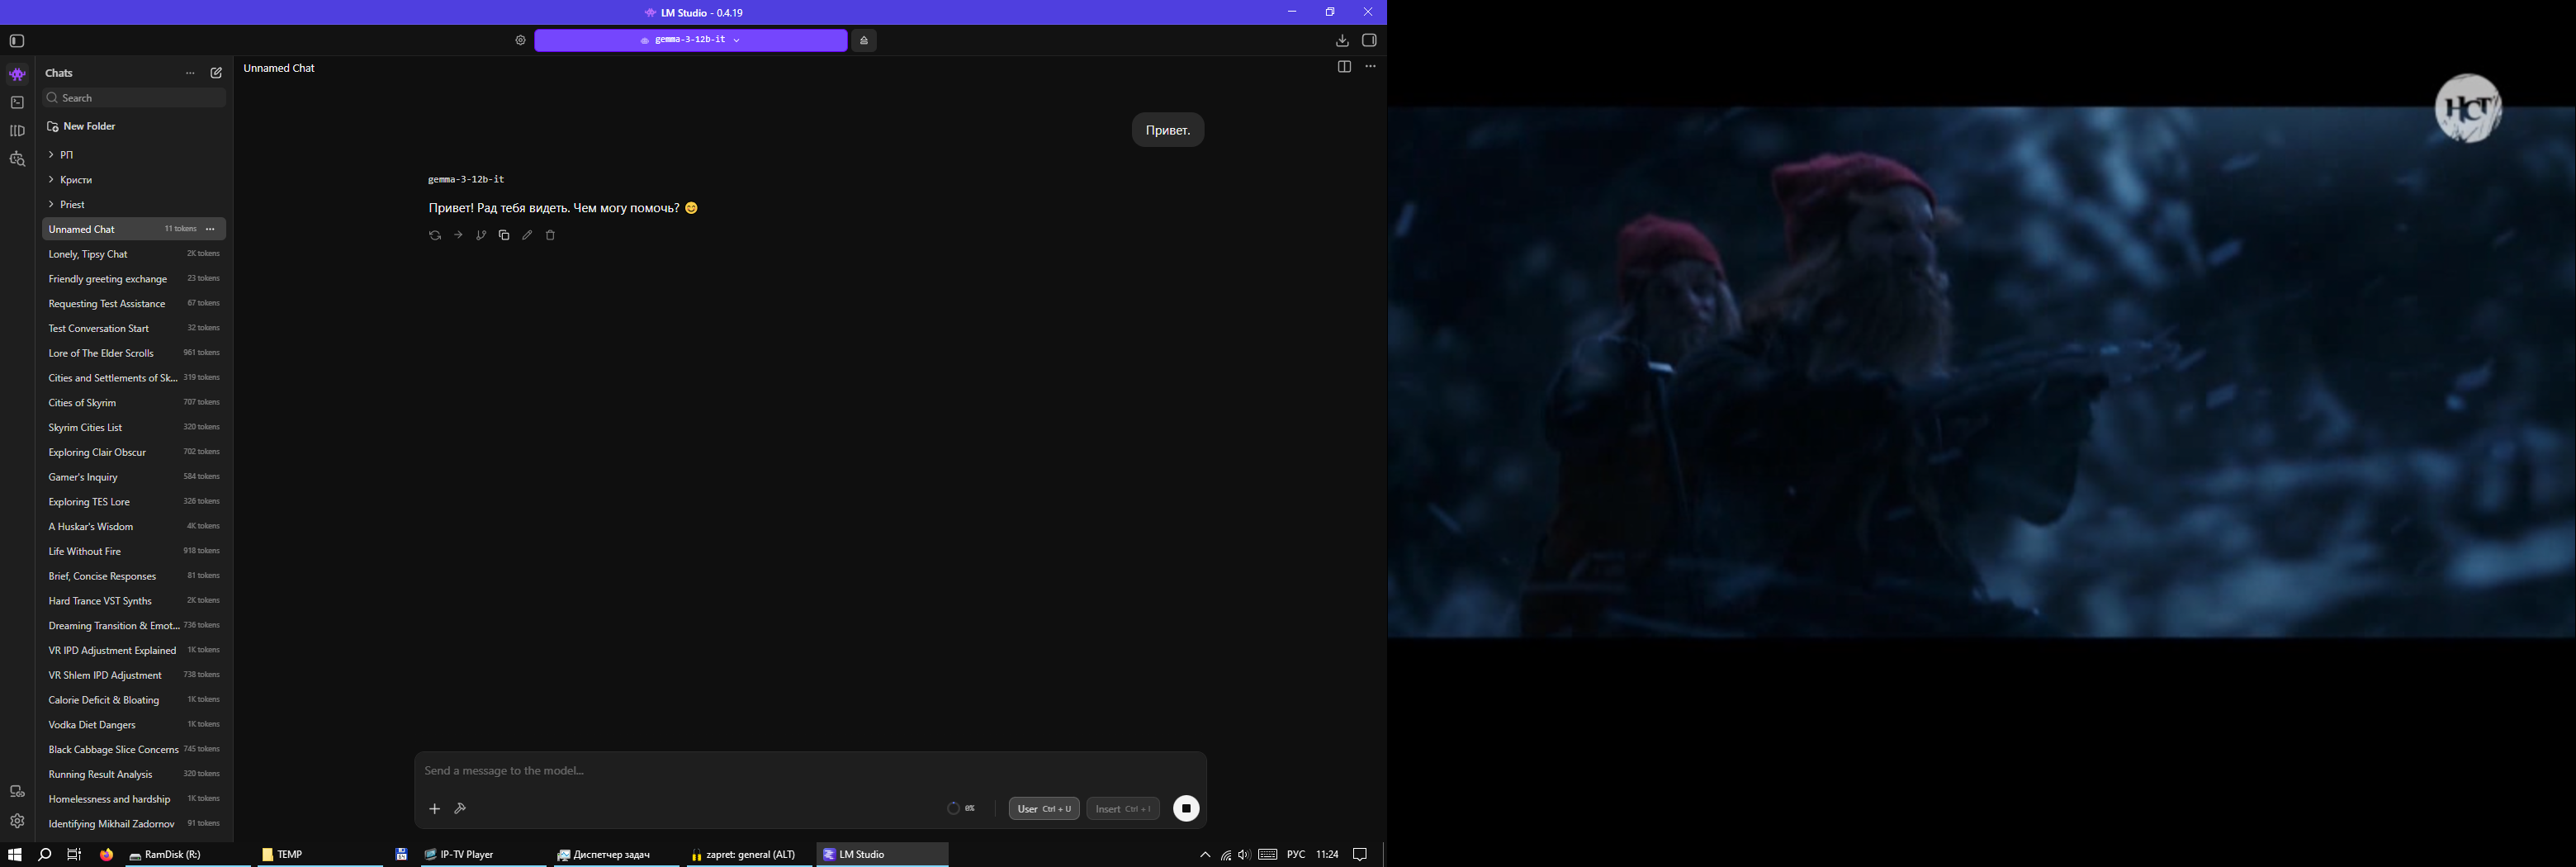Open the Discover model search section
Viewport: 2576px width, 867px height.
click(x=17, y=159)
